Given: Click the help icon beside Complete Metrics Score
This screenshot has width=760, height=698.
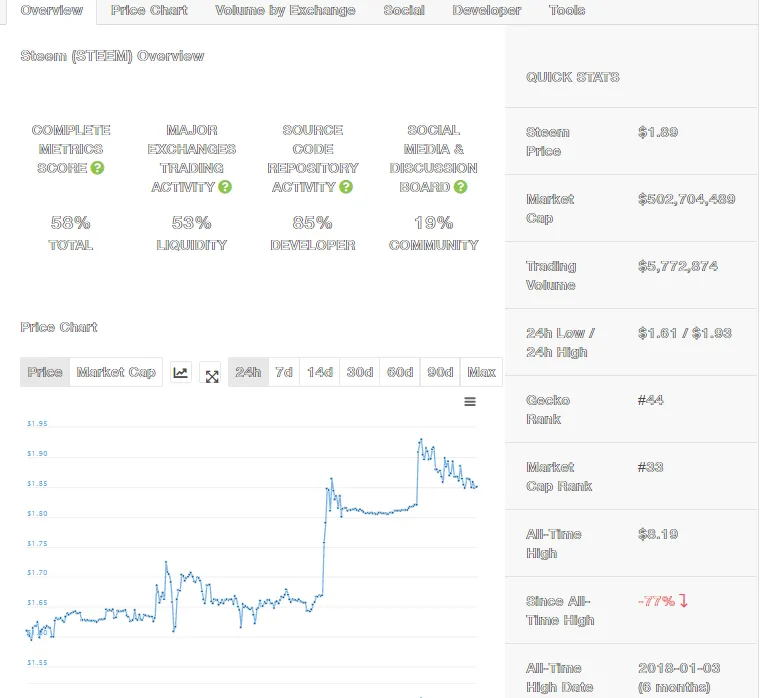Looking at the screenshot, I should tap(97, 168).
